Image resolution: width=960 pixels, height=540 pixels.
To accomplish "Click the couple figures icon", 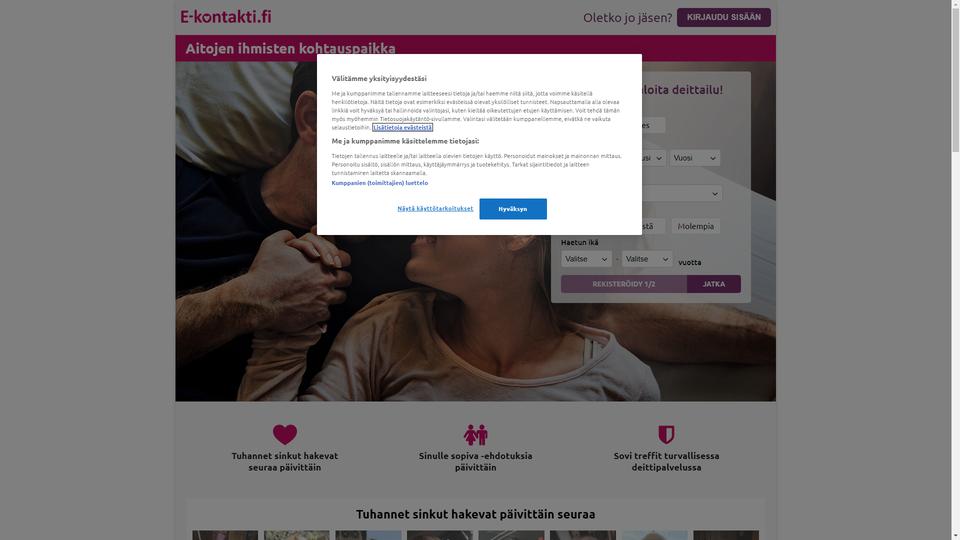I will click(476, 435).
